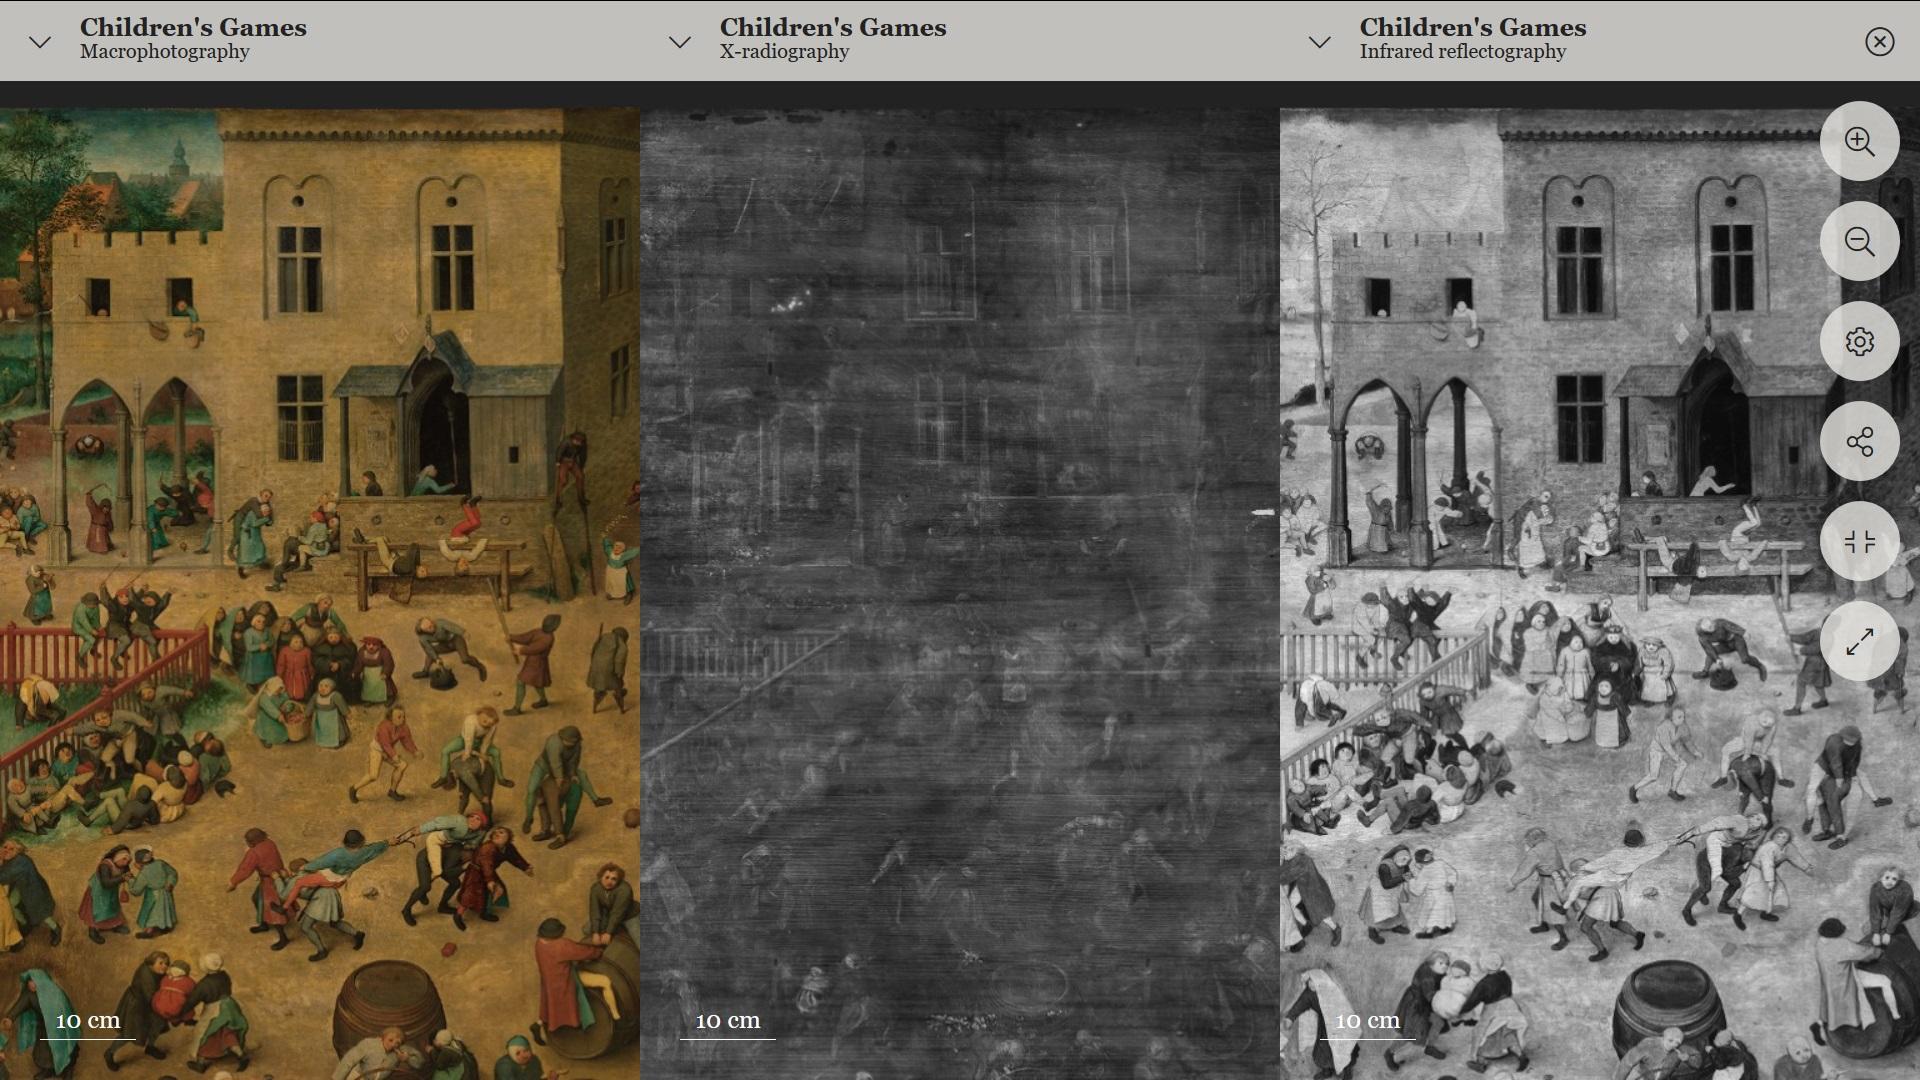Open viewer settings gear icon
Image resolution: width=1920 pixels, height=1080 pixels.
pyautogui.click(x=1859, y=341)
